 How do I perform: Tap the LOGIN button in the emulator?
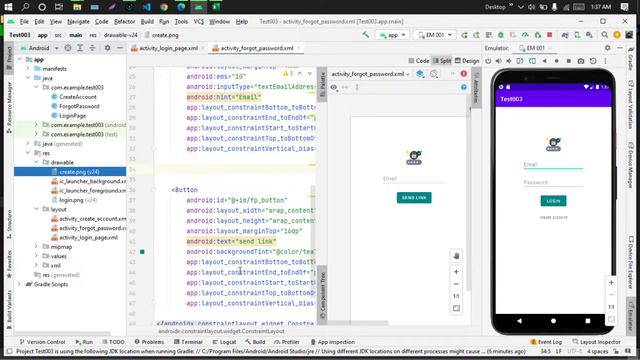click(553, 201)
